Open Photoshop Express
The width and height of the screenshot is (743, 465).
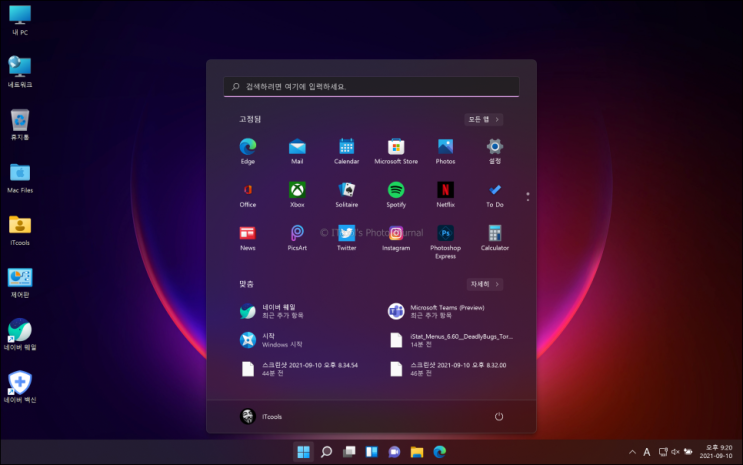[445, 242]
